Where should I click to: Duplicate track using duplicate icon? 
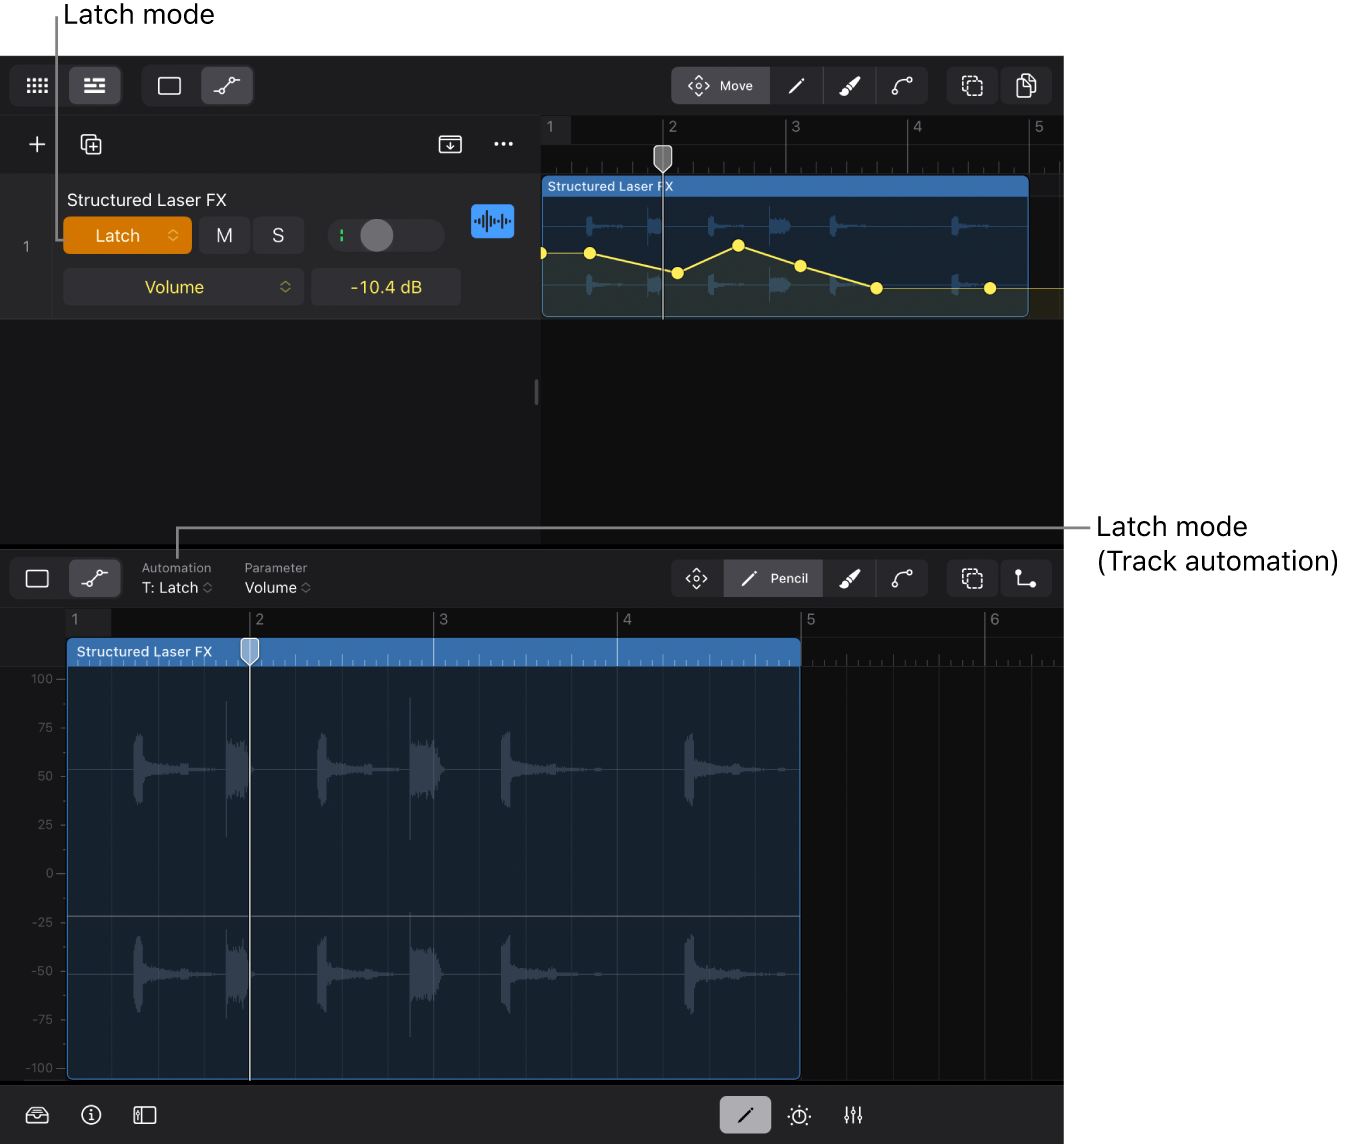pyautogui.click(x=91, y=145)
